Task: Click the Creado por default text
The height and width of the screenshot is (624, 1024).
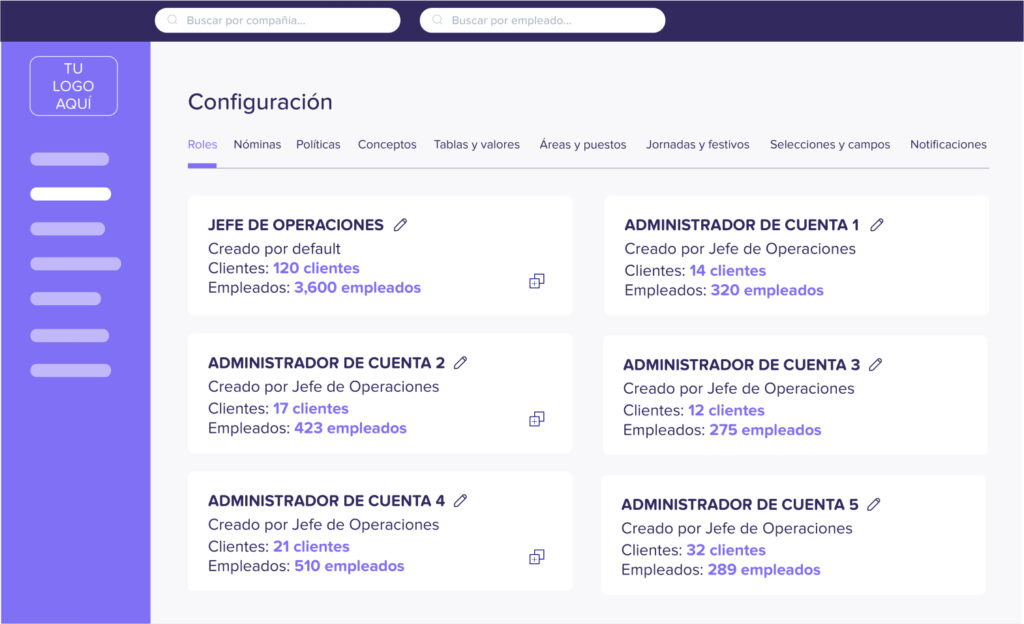Action: 274,249
